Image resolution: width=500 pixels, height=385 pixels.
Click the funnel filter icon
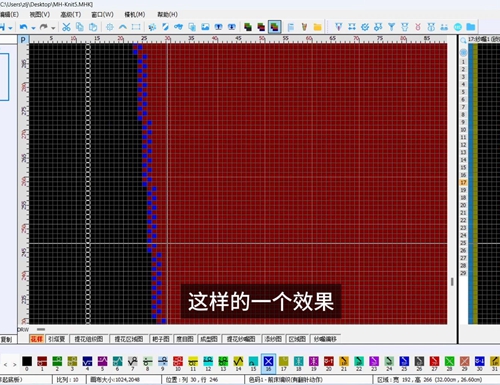[392, 27]
